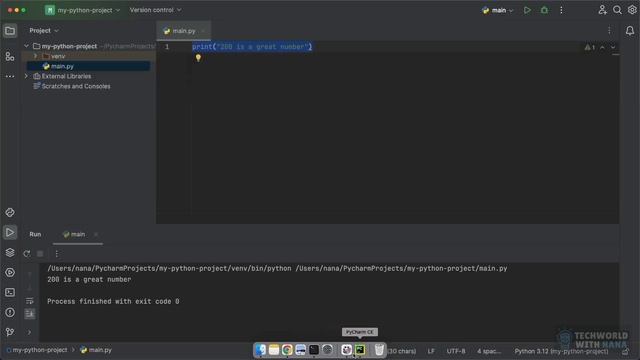Open the Terminal tool window
The width and height of the screenshot is (640, 360).
tap(10, 293)
